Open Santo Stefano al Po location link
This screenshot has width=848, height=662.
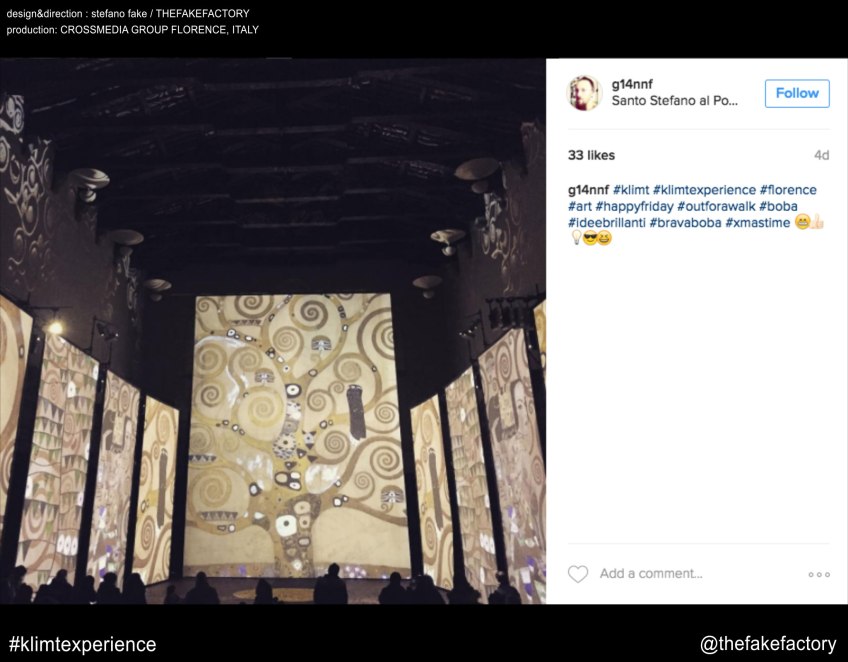click(x=674, y=101)
